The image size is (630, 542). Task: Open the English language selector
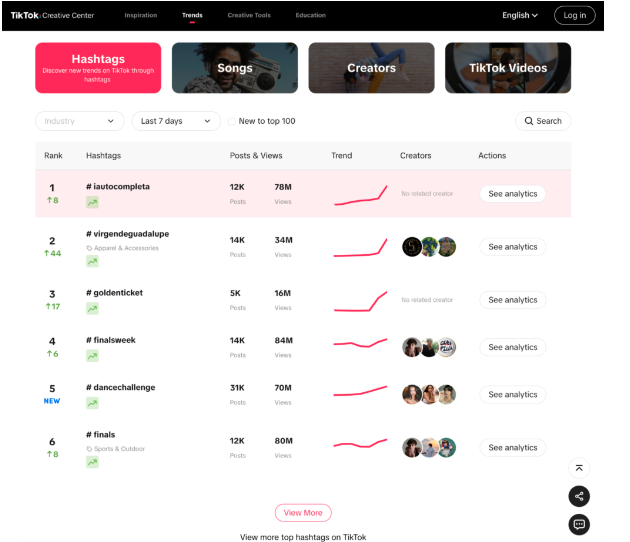click(x=520, y=15)
